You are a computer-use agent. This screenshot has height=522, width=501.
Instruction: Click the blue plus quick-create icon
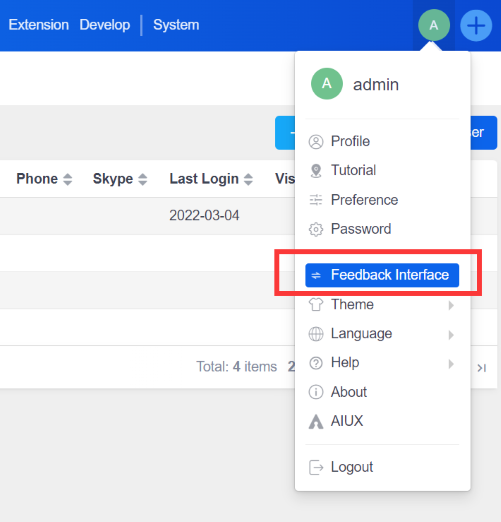476,25
